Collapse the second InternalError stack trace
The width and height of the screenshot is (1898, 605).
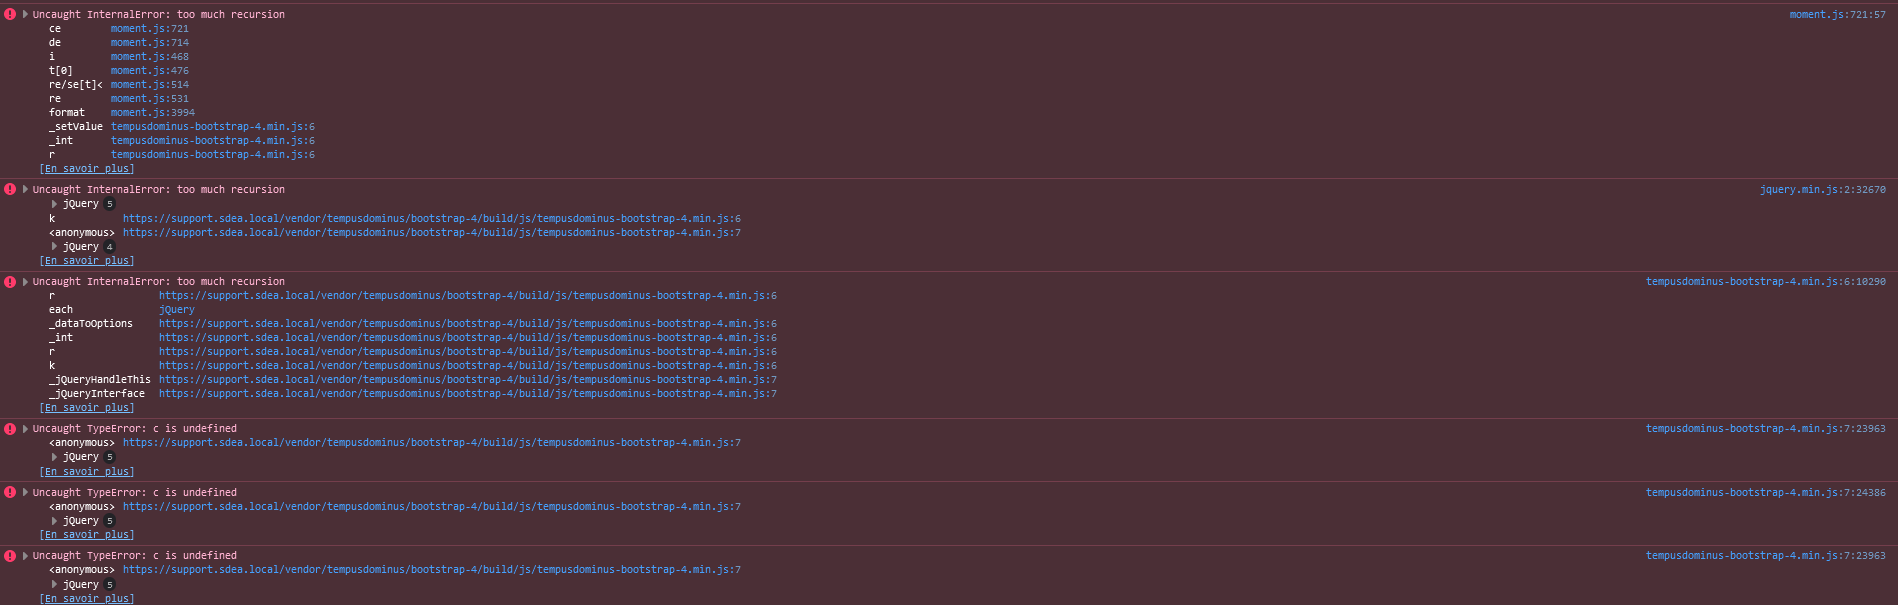coord(25,189)
